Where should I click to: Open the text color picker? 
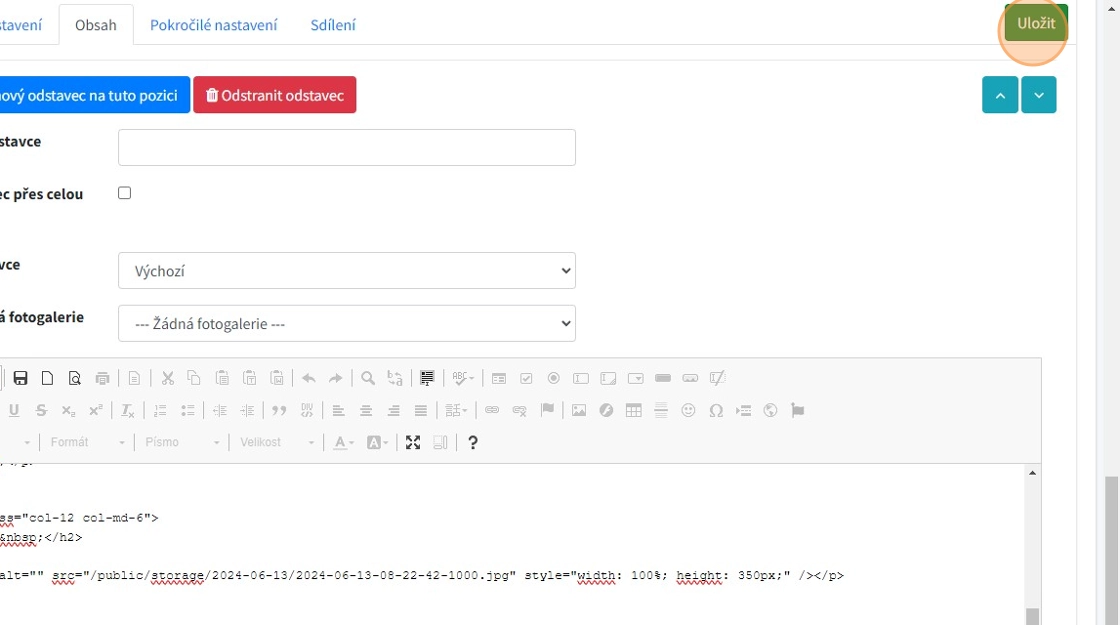(344, 442)
